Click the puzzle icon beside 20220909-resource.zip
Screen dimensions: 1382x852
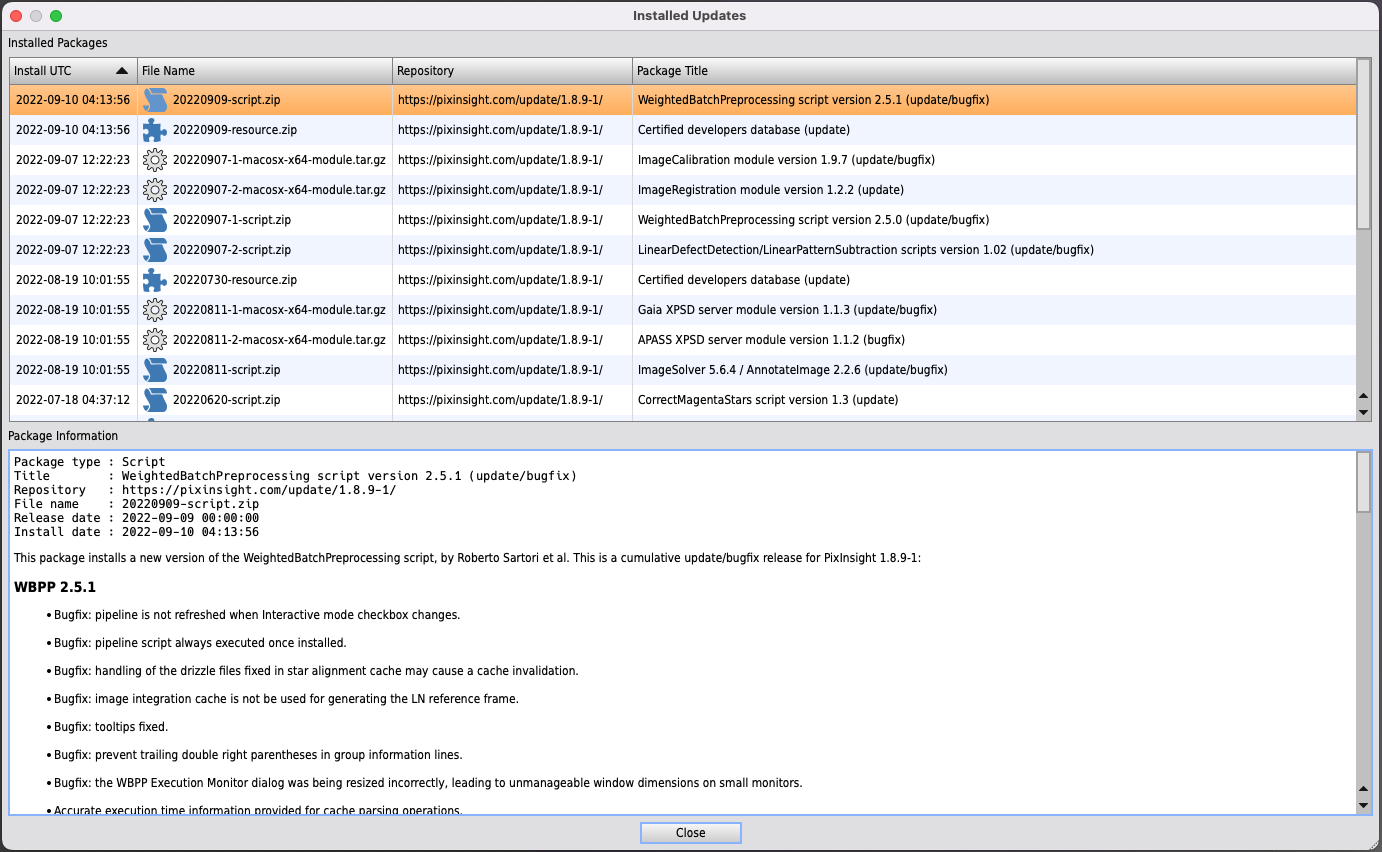[x=154, y=130]
